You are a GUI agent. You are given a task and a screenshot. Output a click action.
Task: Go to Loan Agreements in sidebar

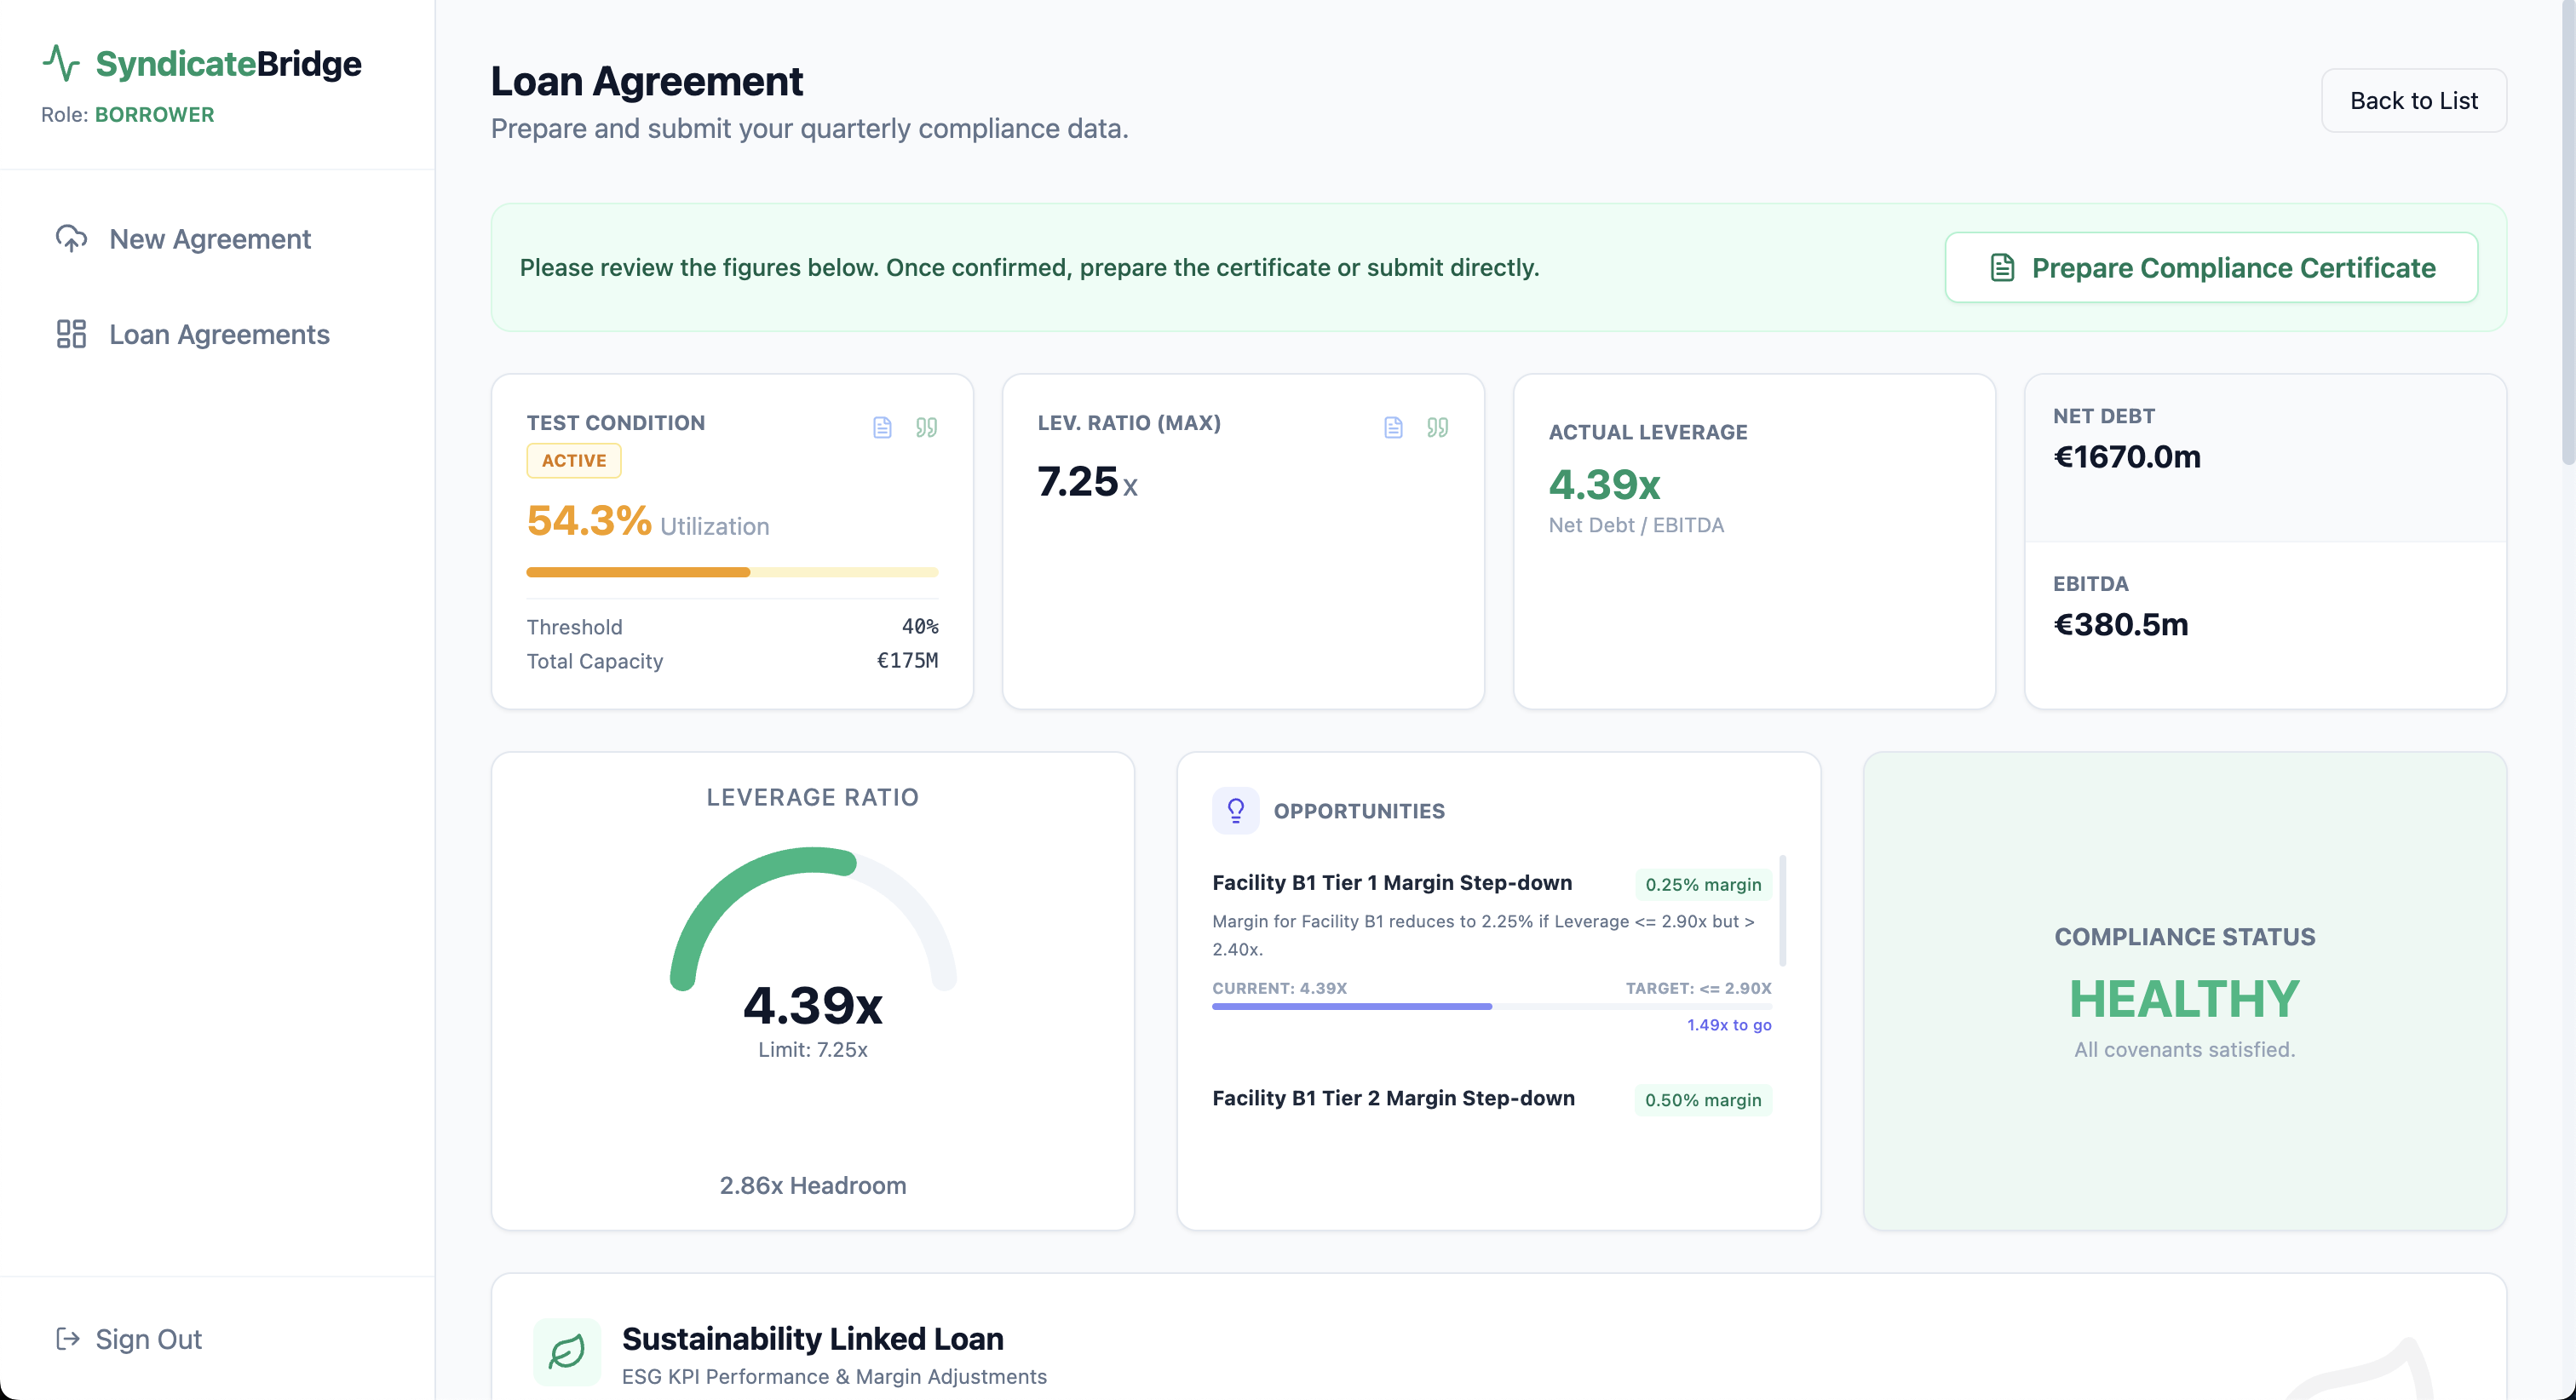click(x=219, y=334)
